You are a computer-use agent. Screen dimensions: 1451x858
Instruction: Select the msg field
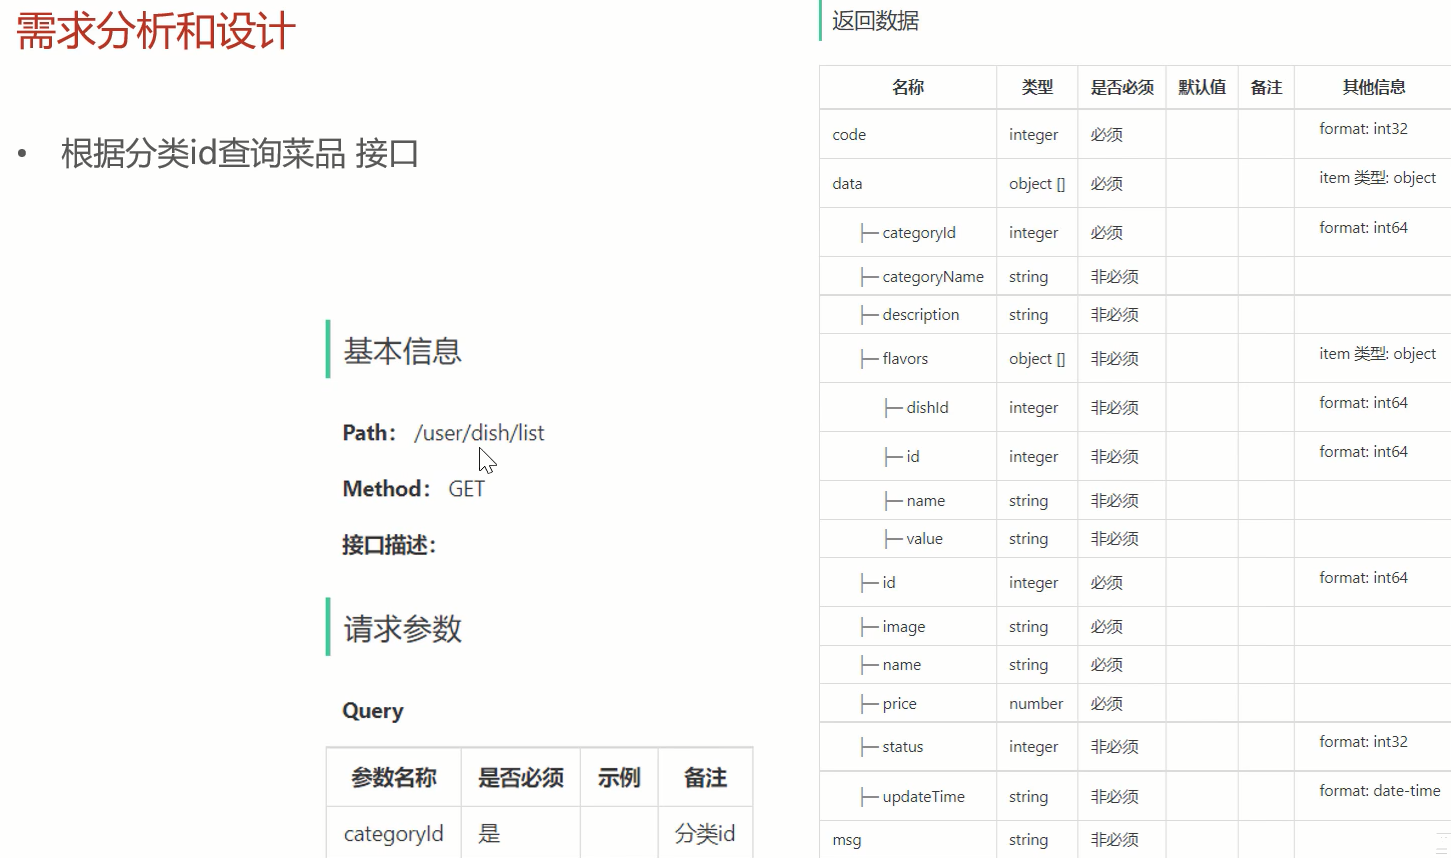846,840
